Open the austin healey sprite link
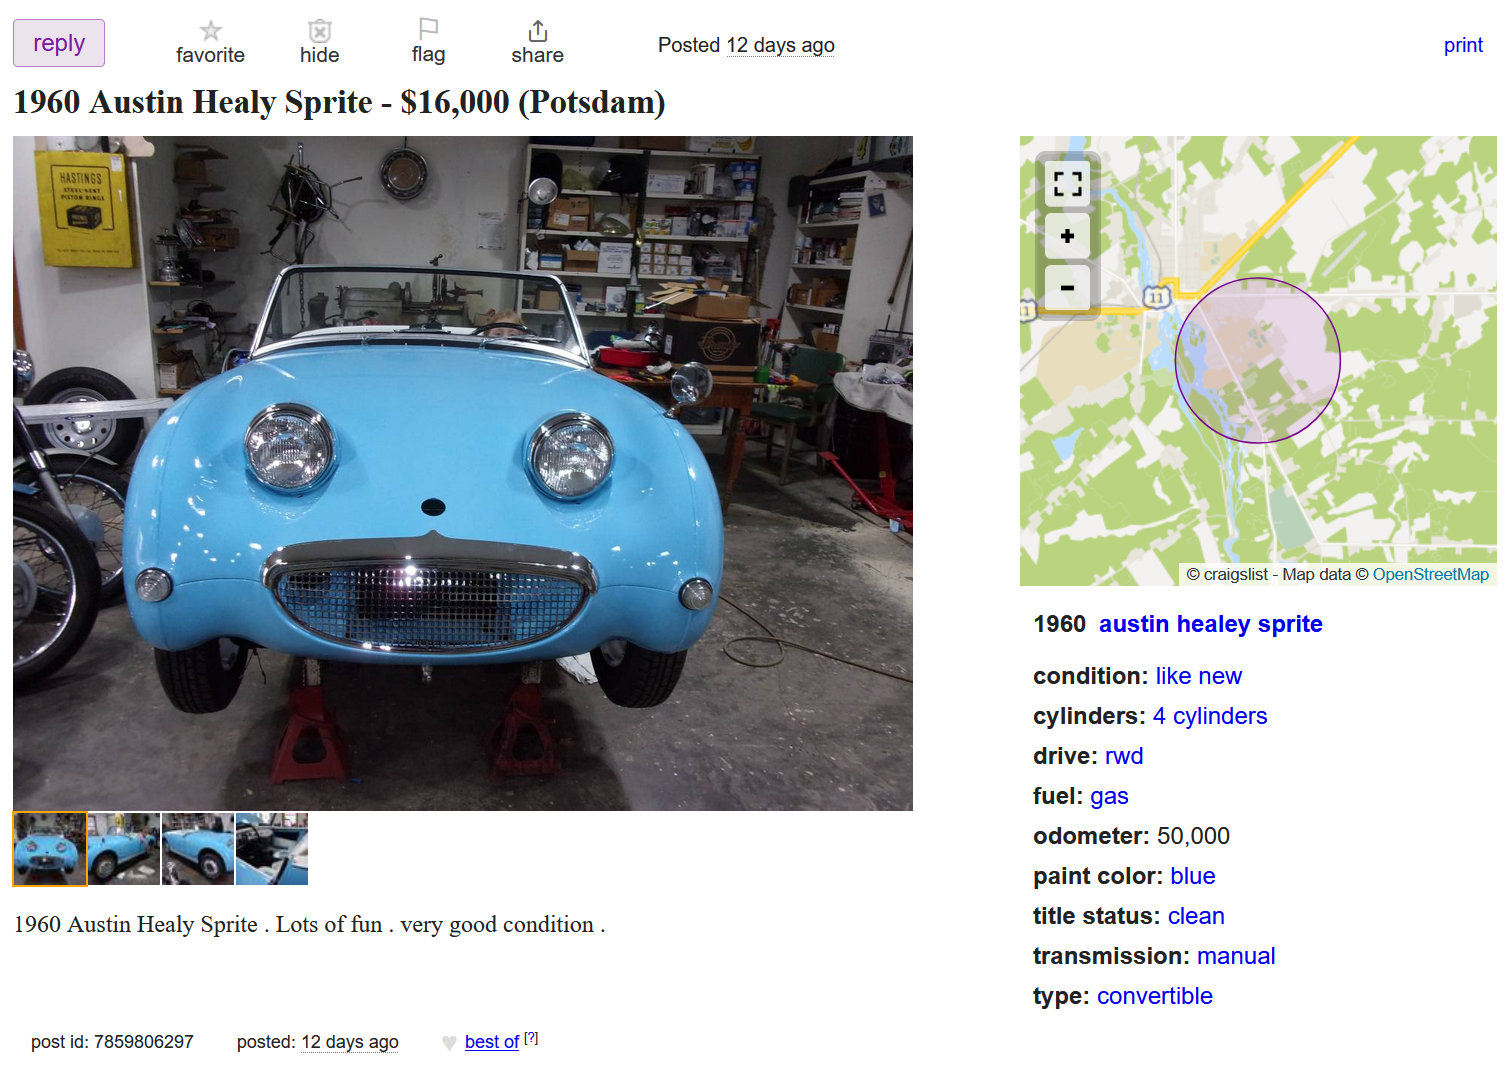The height and width of the screenshot is (1083, 1507). coord(1210,624)
